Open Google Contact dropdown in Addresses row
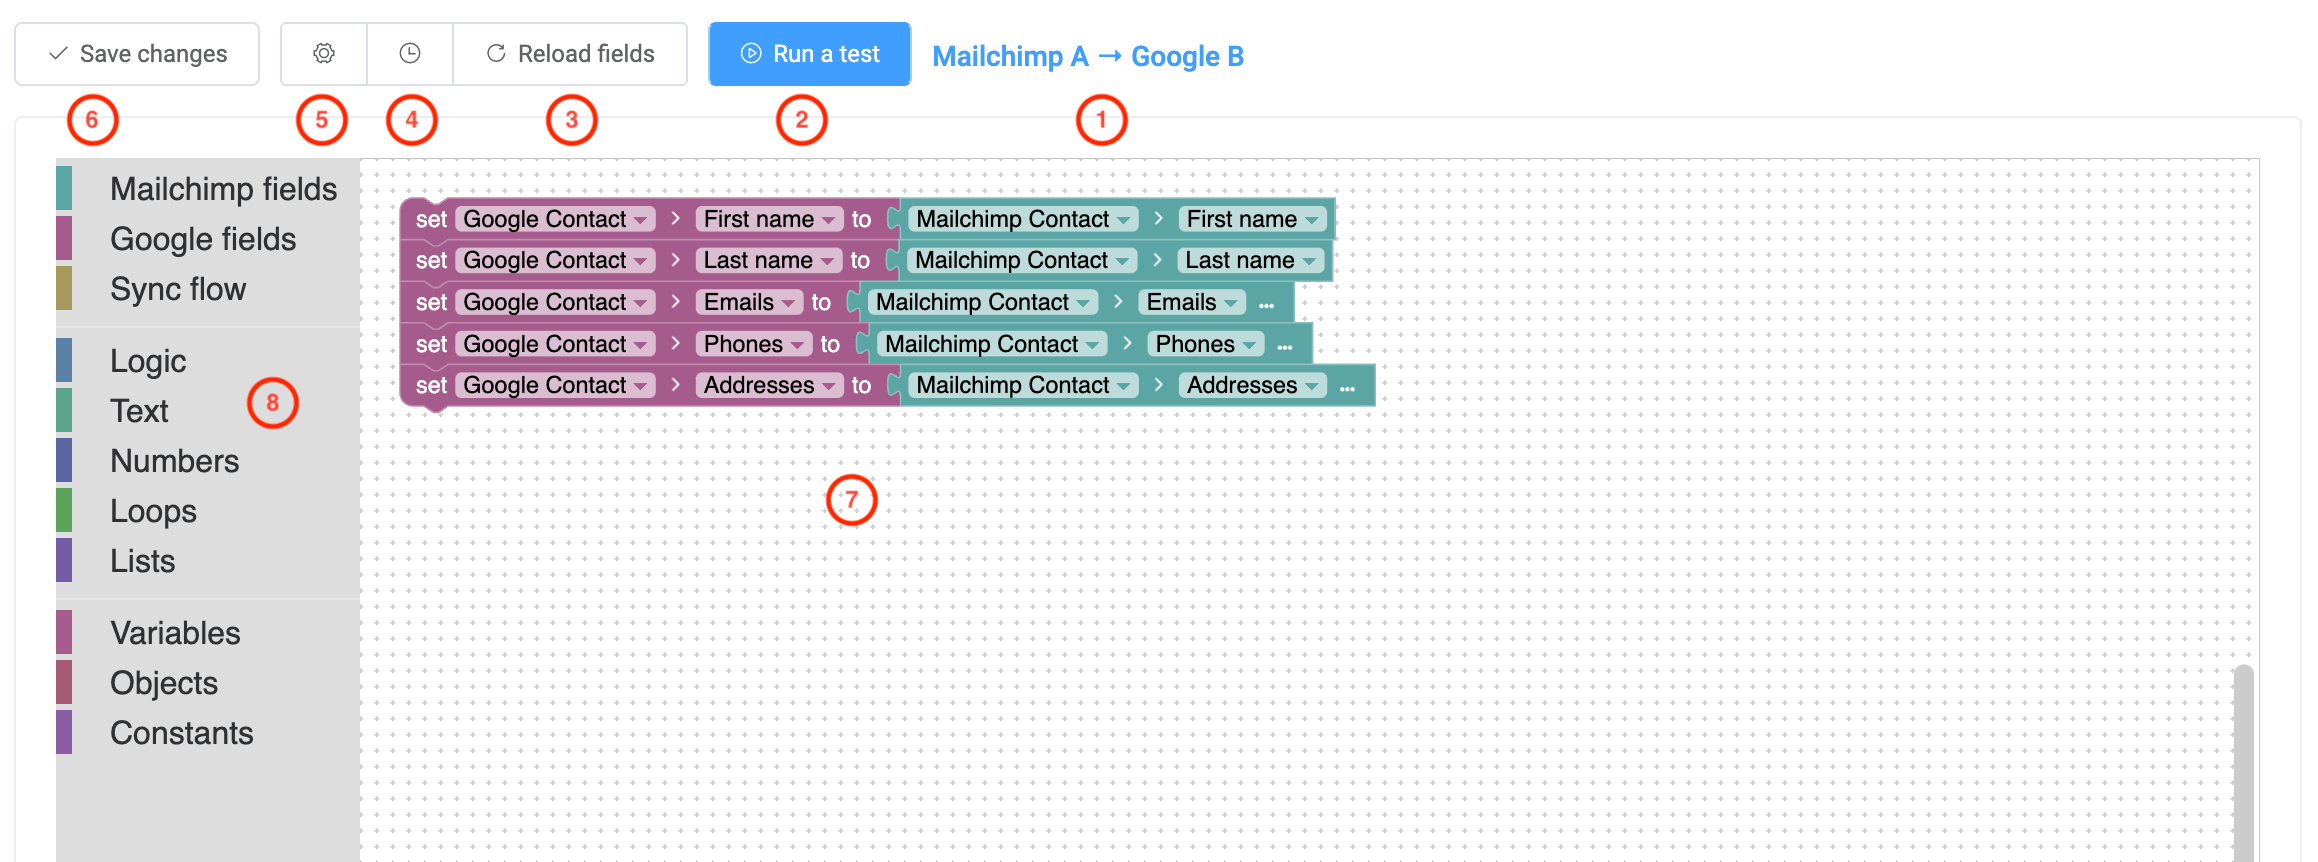Image resolution: width=2318 pixels, height=862 pixels. pyautogui.click(x=556, y=385)
